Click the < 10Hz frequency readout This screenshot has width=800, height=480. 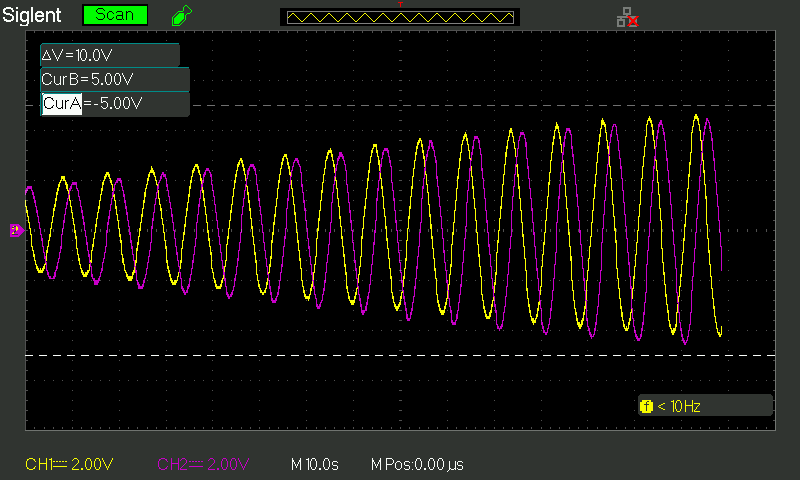coord(679,407)
